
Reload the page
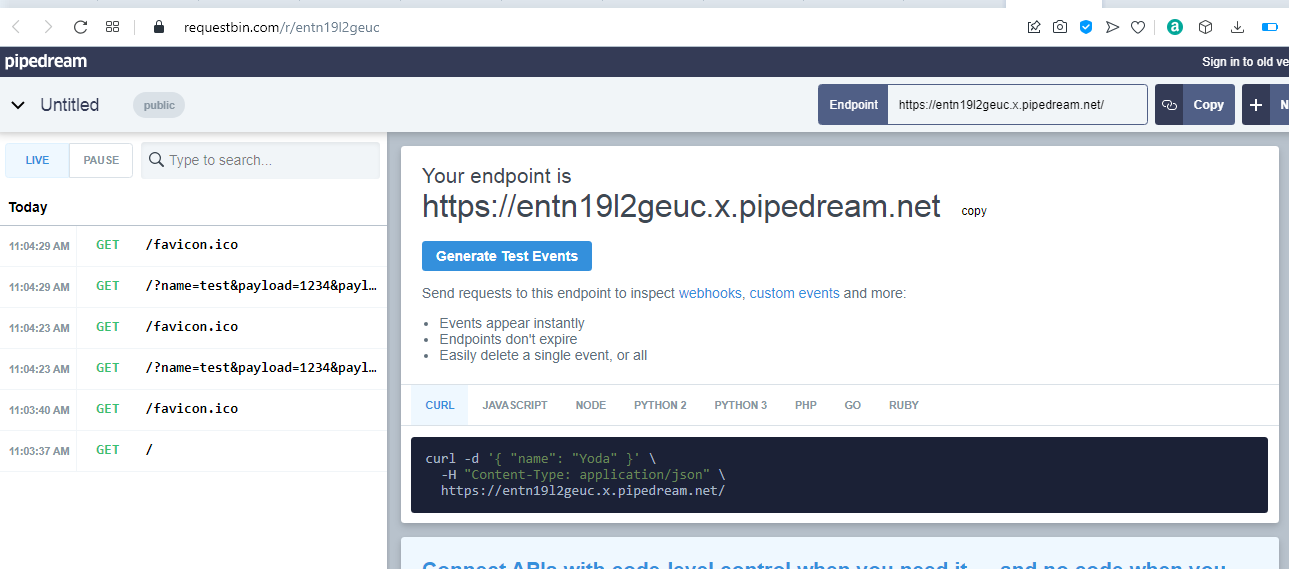click(x=81, y=27)
